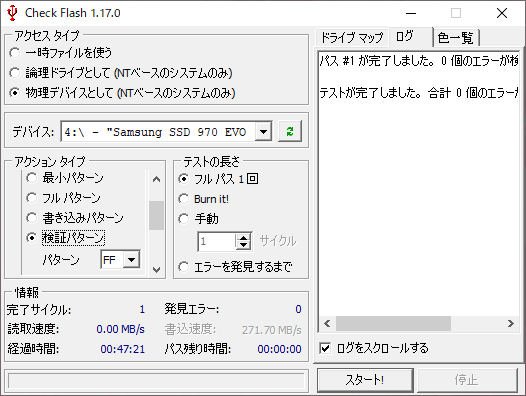Click the green refresh devices icon
Image resolution: width=526 pixels, height=396 pixels.
click(x=290, y=131)
